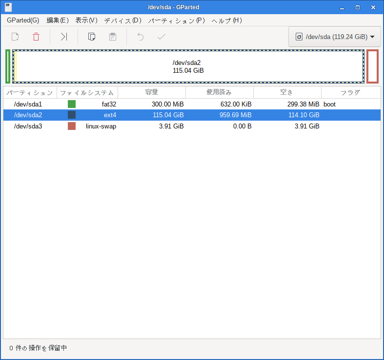
Task: Click the boot flag on sda1
Action: tap(329, 104)
